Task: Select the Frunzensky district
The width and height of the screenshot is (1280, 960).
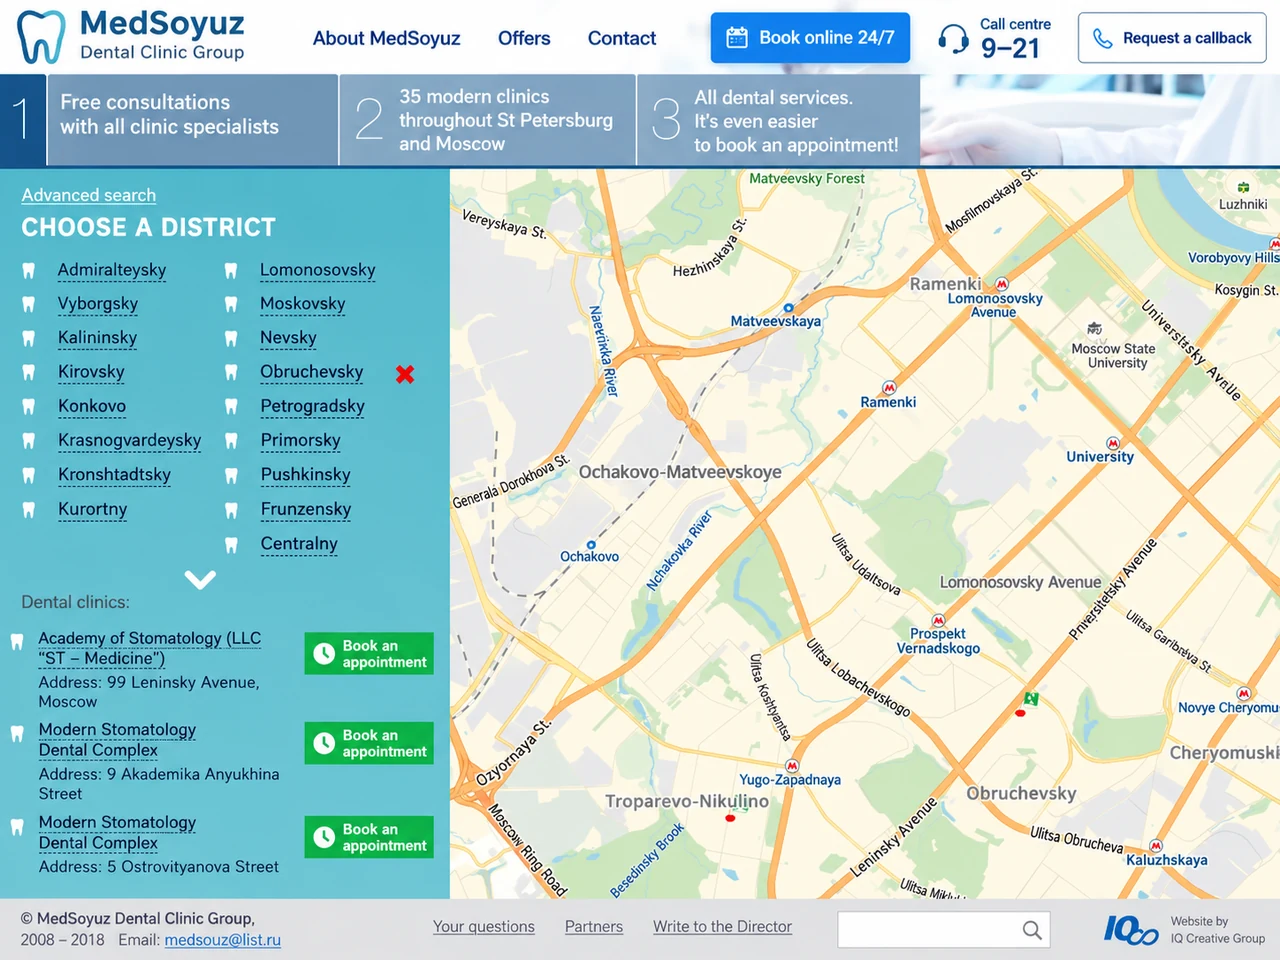Action: click(306, 509)
